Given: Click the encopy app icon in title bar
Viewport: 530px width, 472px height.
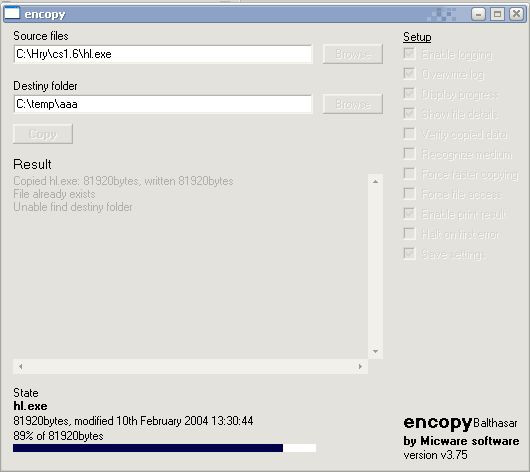Looking at the screenshot, I should pyautogui.click(x=12, y=14).
